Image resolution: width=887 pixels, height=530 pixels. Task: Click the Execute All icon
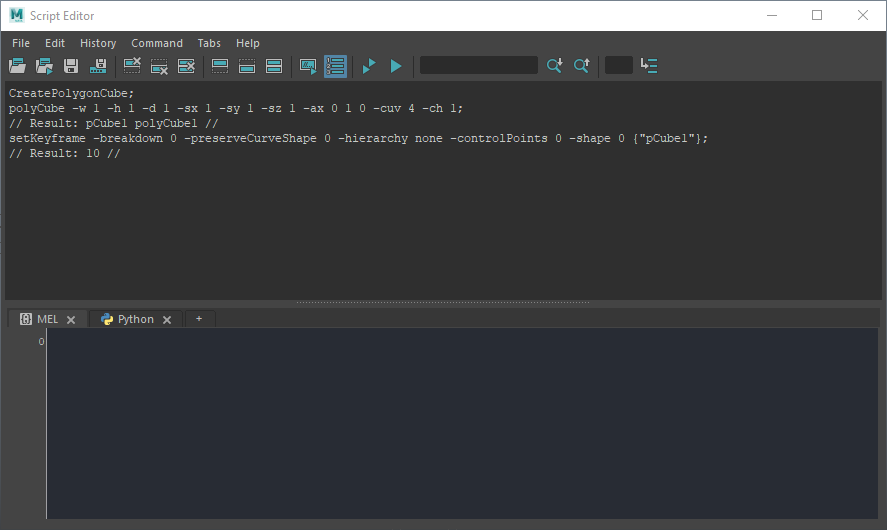coord(369,66)
